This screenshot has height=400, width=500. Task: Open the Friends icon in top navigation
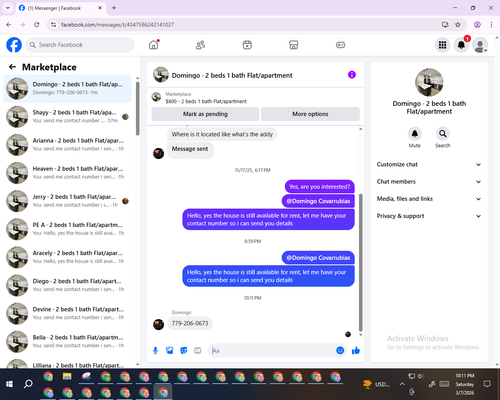click(x=200, y=45)
